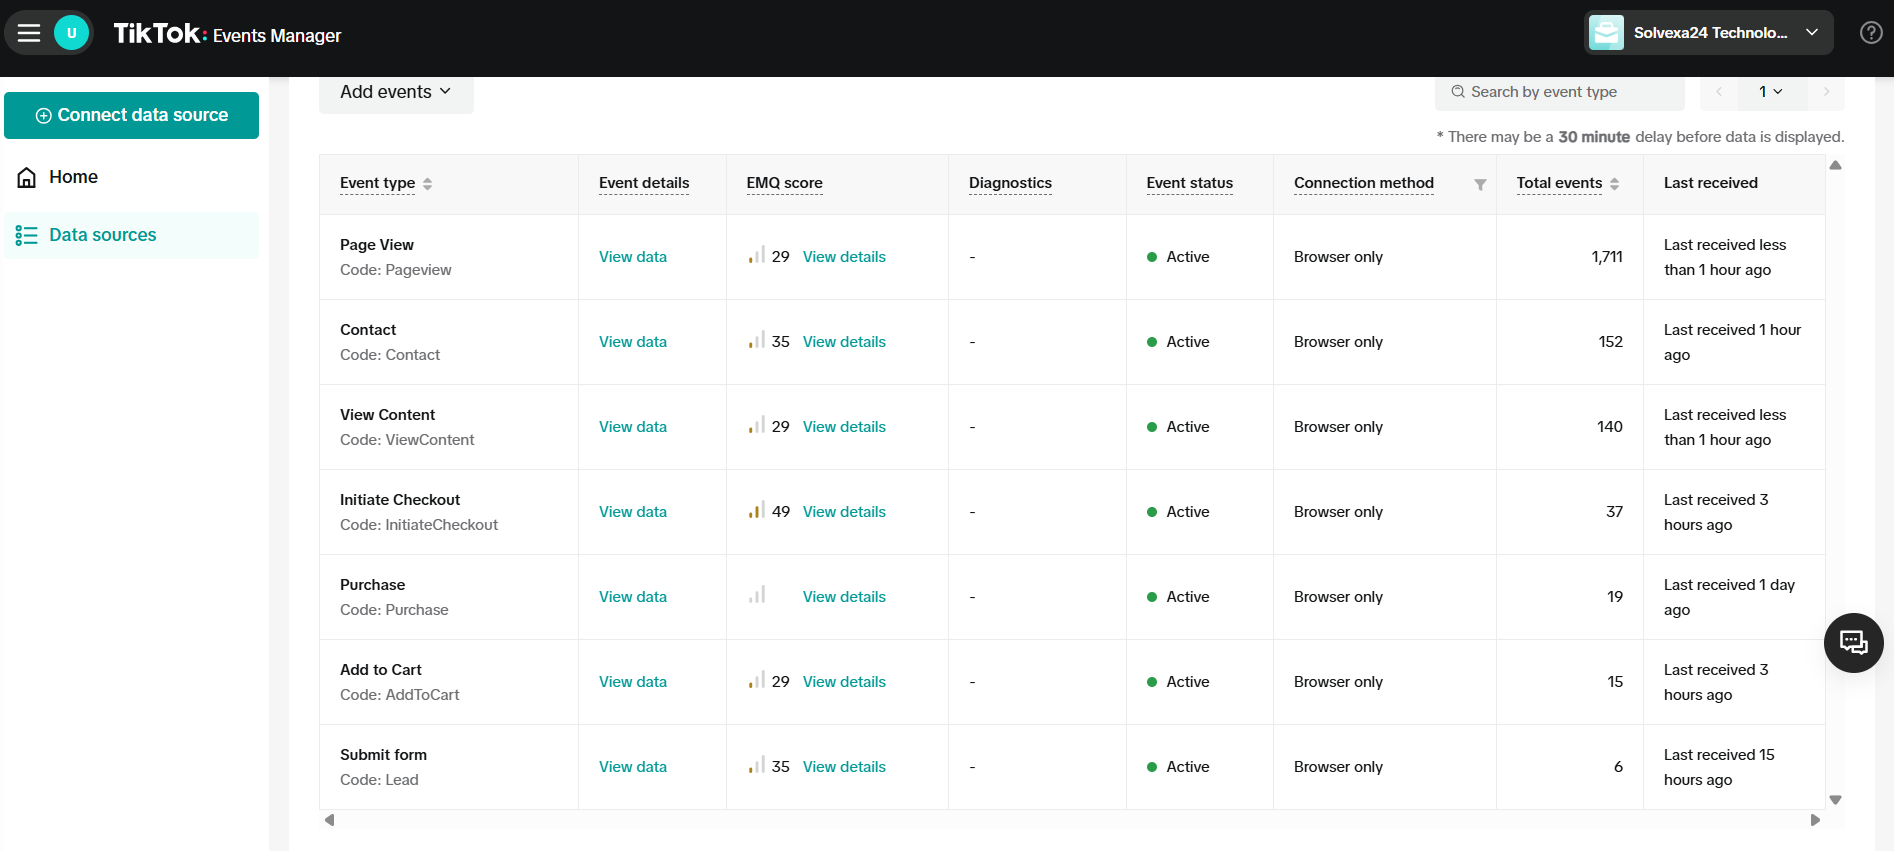
Task: Expand the Add events dropdown
Action: coord(396,92)
